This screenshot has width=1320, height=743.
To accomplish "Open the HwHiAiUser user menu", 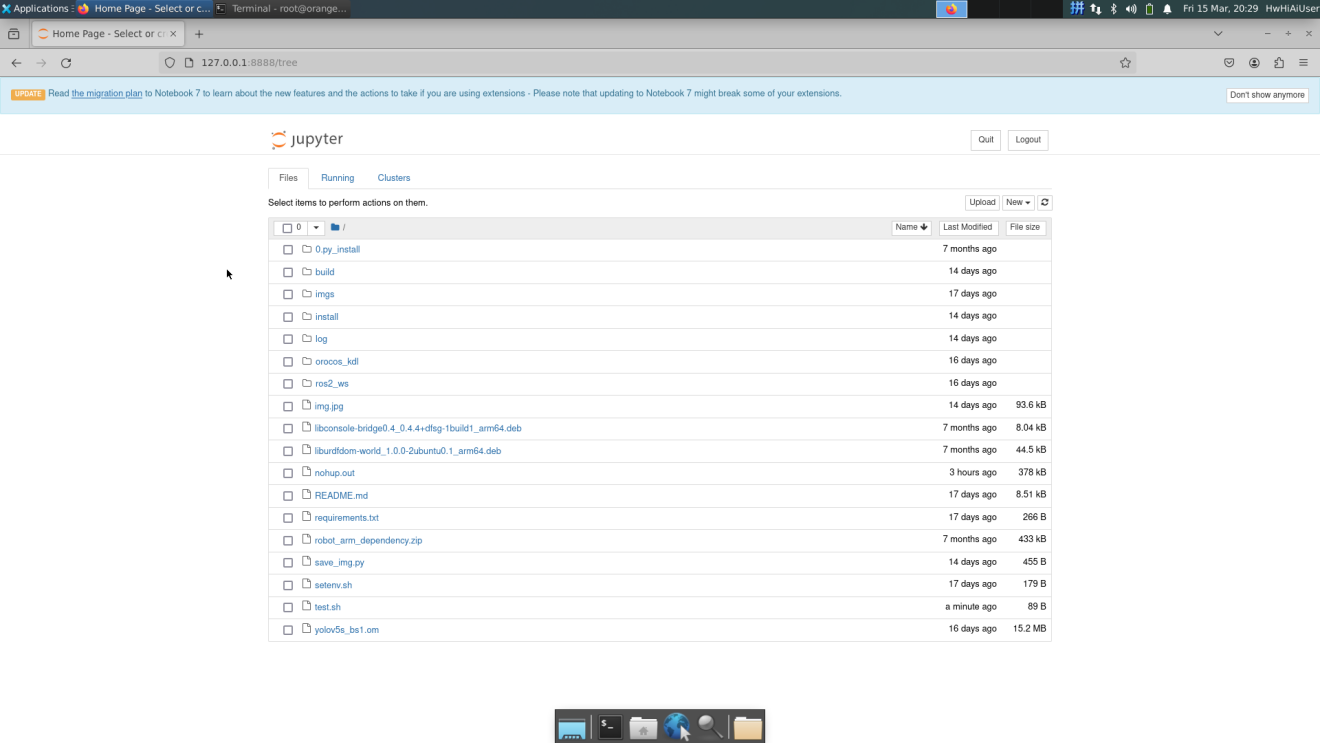I will point(1292,9).
